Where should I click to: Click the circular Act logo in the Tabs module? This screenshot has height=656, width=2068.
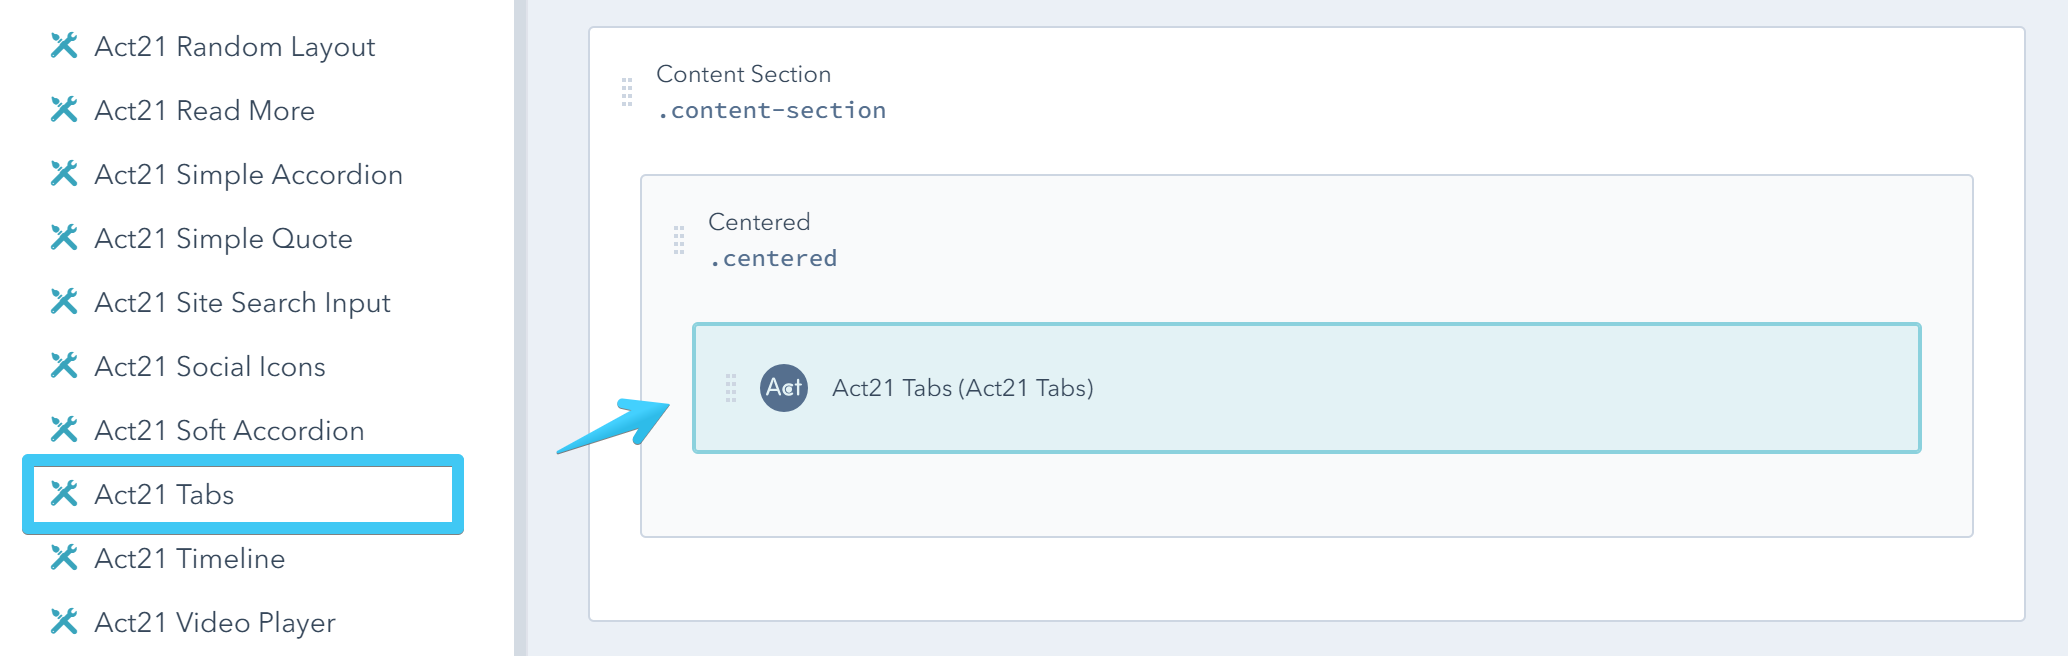(784, 388)
